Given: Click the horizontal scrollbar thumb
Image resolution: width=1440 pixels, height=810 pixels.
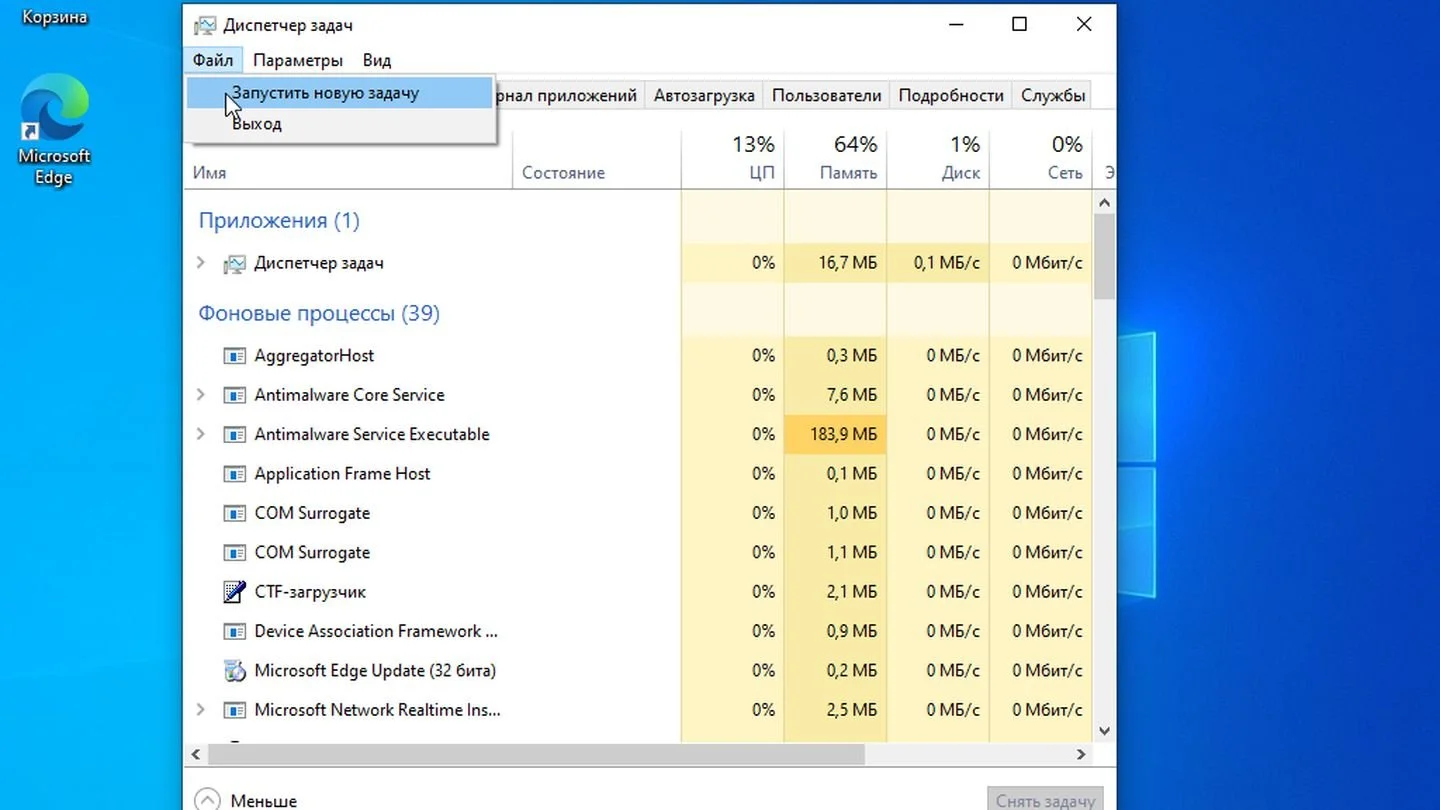Looking at the screenshot, I should click(536, 754).
